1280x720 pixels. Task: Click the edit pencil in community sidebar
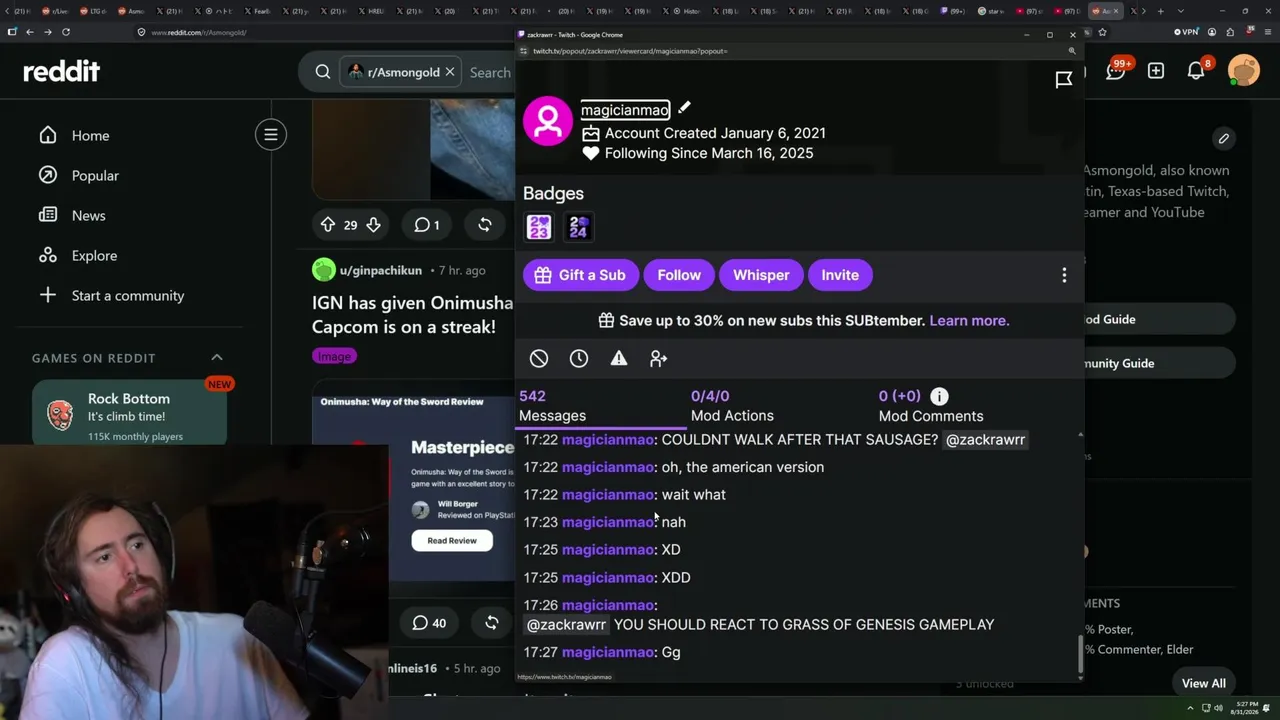coord(1224,138)
